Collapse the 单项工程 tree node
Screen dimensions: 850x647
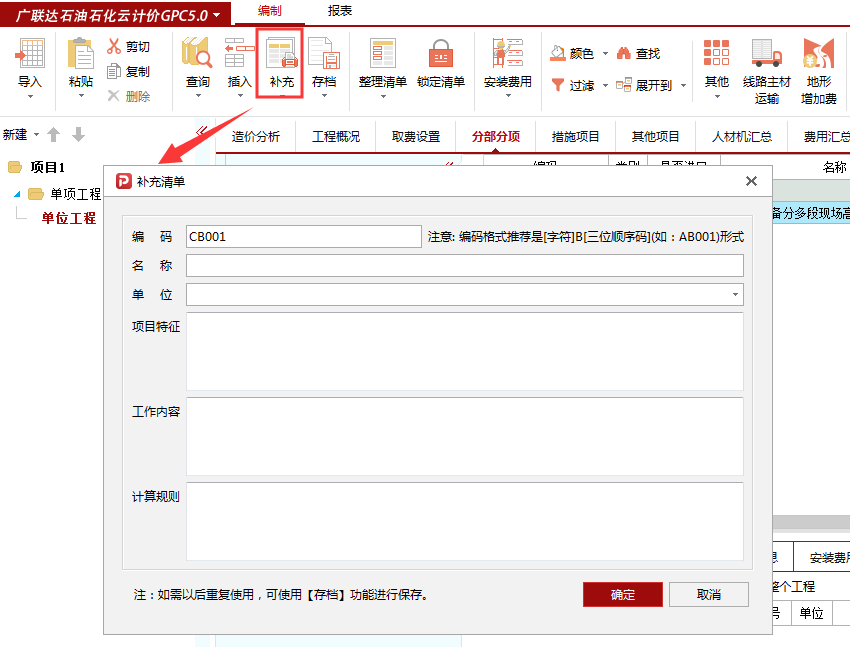point(17,194)
